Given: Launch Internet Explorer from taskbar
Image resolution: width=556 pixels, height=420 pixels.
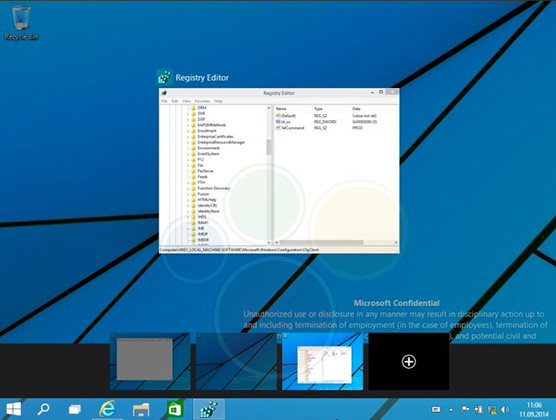Looking at the screenshot, I should [107, 409].
